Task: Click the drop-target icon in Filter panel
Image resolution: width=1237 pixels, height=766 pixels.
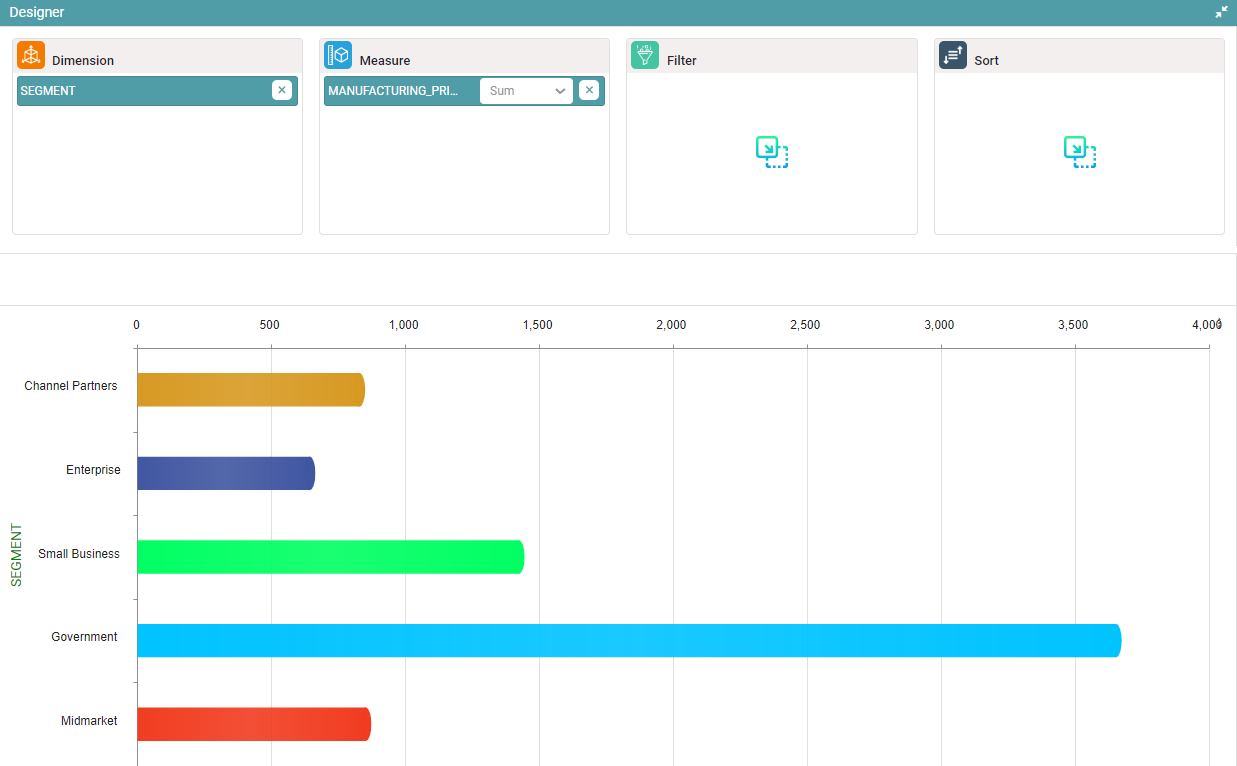Action: click(x=771, y=152)
